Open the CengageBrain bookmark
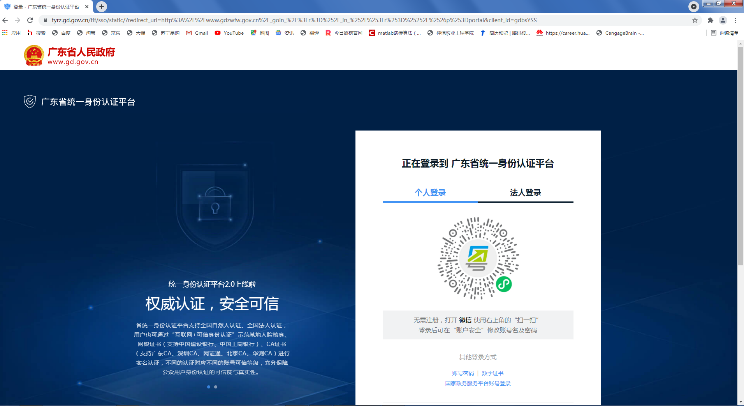Viewport: 744px width, 406px height. coord(620,33)
